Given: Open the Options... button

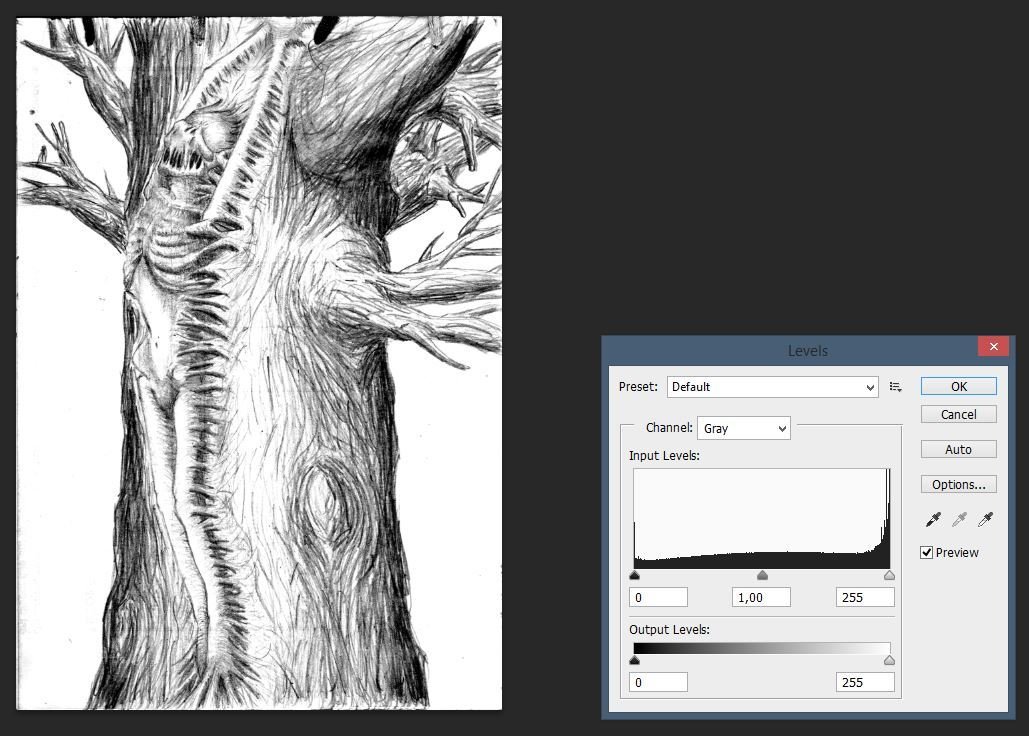Looking at the screenshot, I should 959,484.
